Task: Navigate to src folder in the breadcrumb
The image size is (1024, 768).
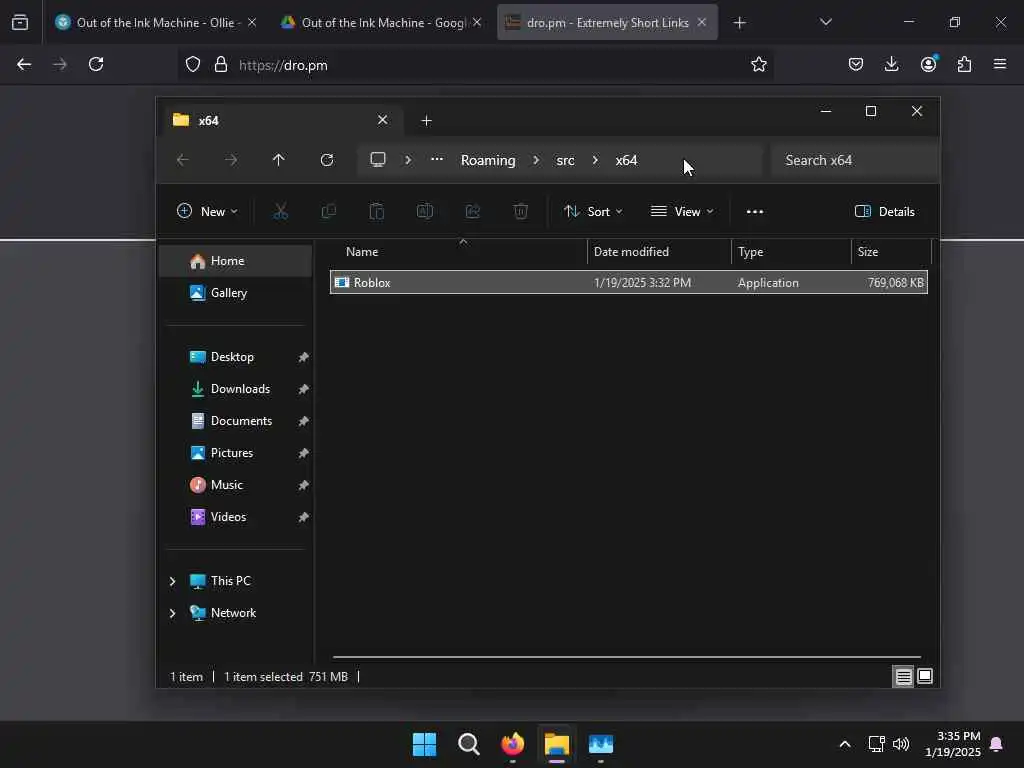Action: coord(565,160)
